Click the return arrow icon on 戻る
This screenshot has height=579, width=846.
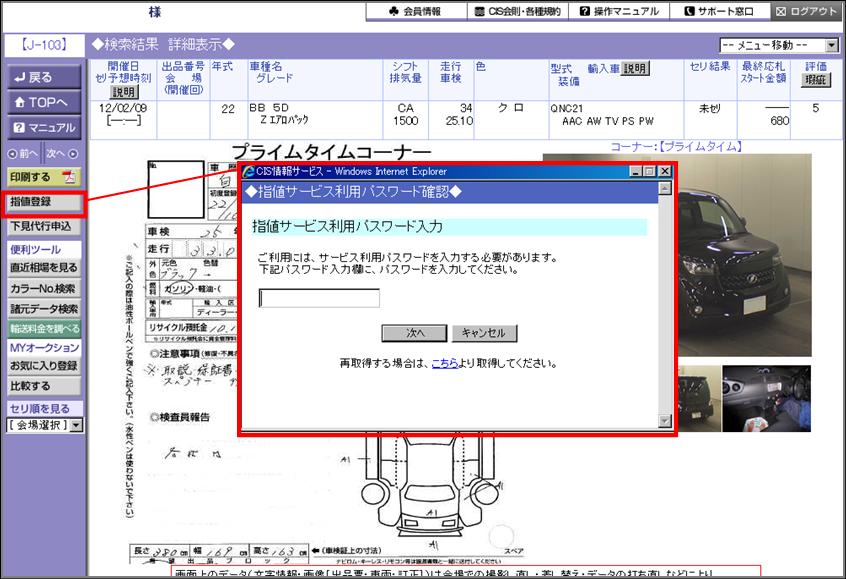tap(20, 78)
